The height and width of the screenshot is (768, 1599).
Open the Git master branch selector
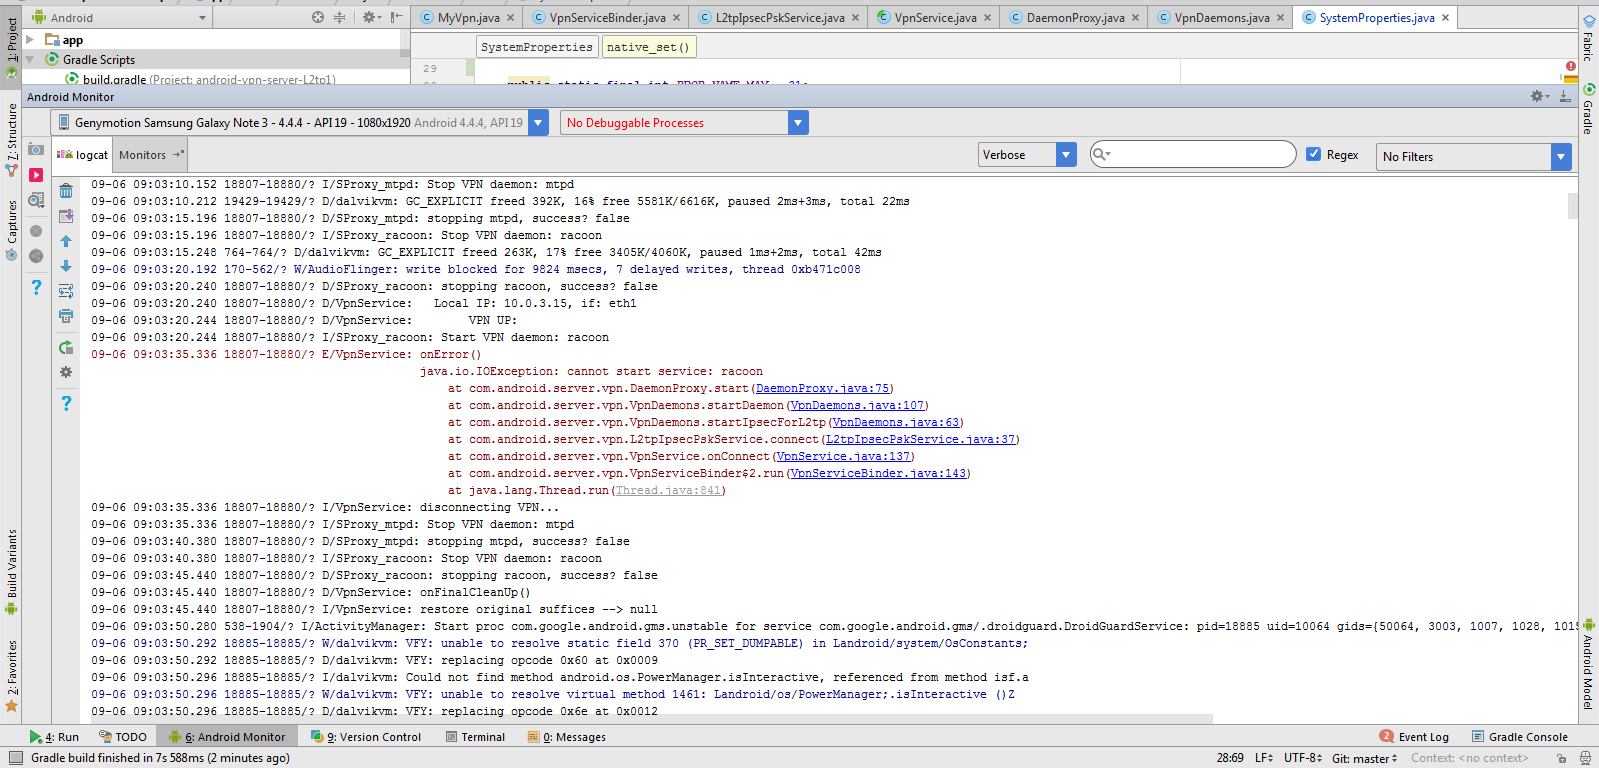coord(1364,758)
